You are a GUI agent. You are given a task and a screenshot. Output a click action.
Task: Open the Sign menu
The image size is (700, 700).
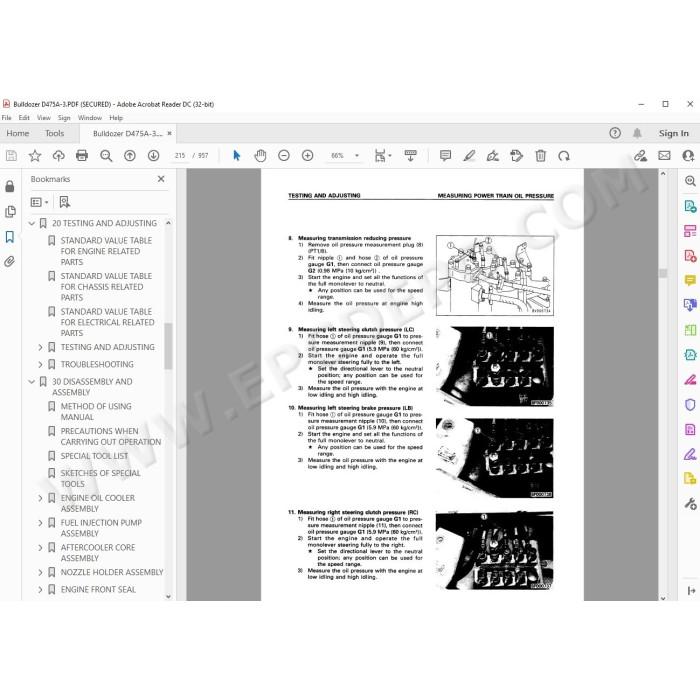click(64, 118)
